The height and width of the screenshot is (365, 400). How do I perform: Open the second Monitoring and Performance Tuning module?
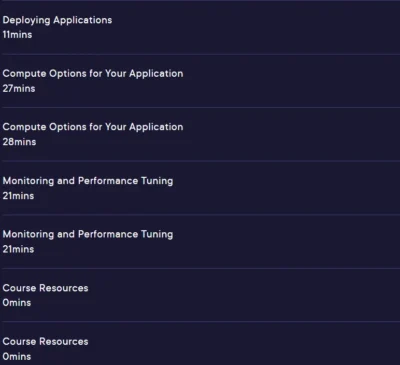pyautogui.click(x=88, y=234)
